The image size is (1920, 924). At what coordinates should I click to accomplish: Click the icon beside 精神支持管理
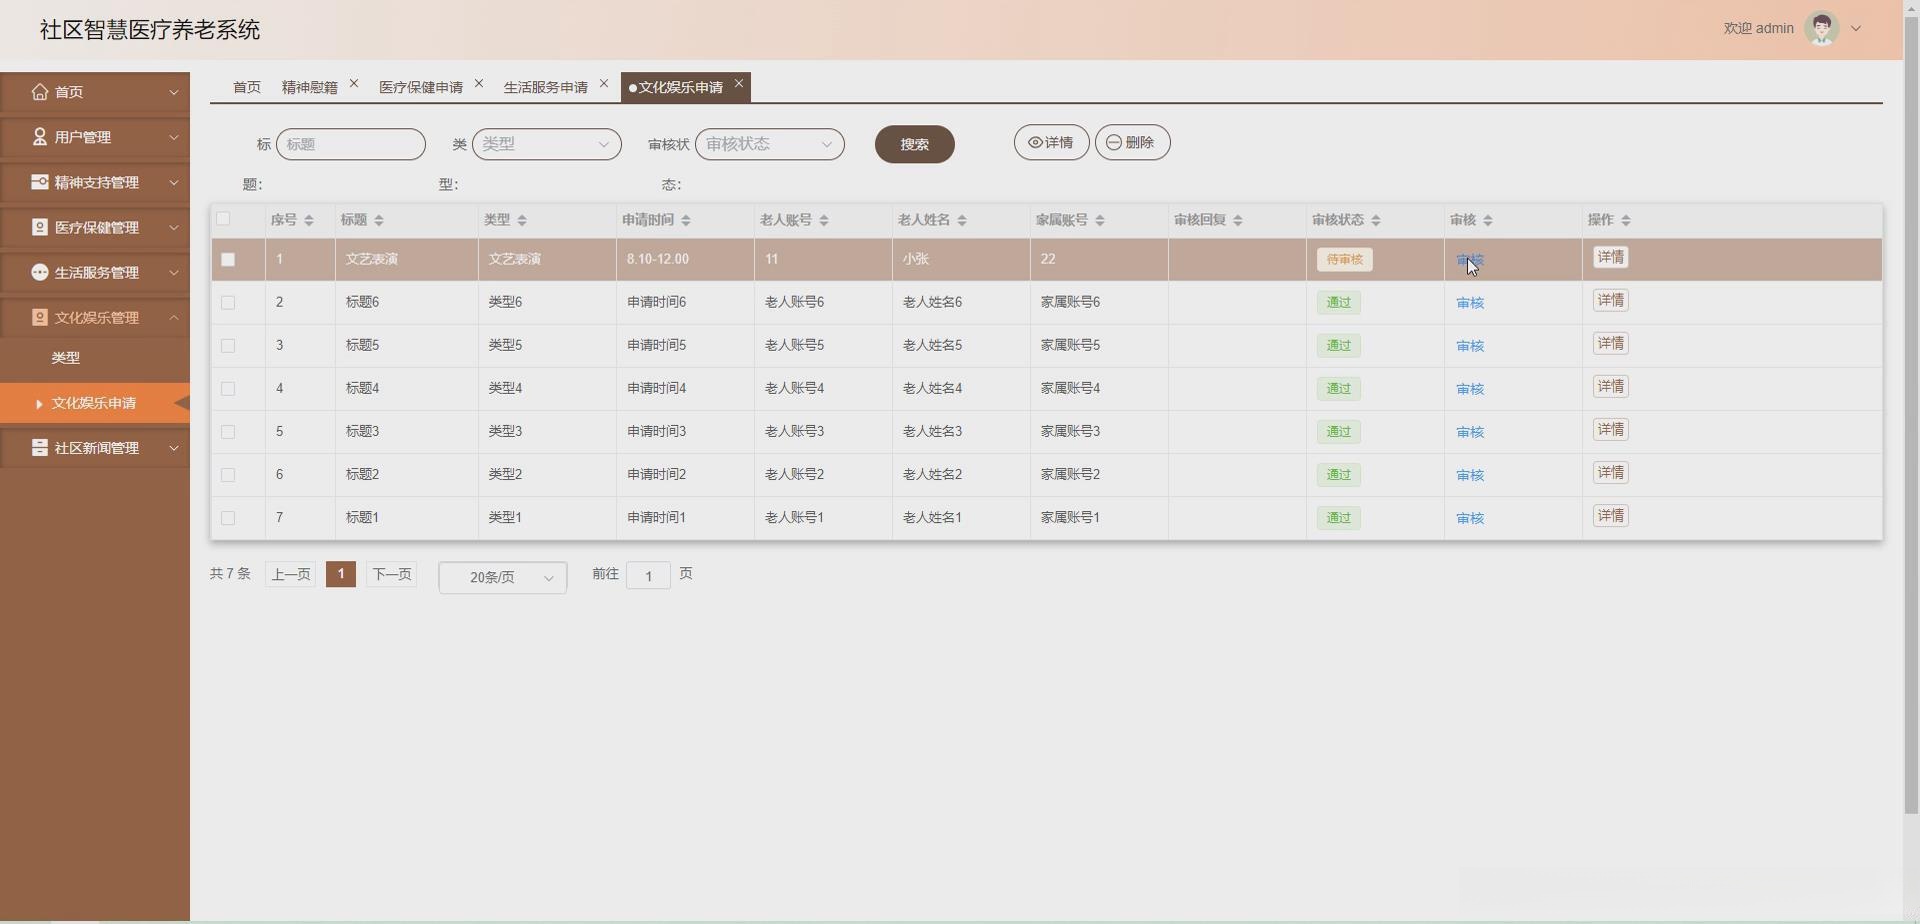tap(40, 182)
